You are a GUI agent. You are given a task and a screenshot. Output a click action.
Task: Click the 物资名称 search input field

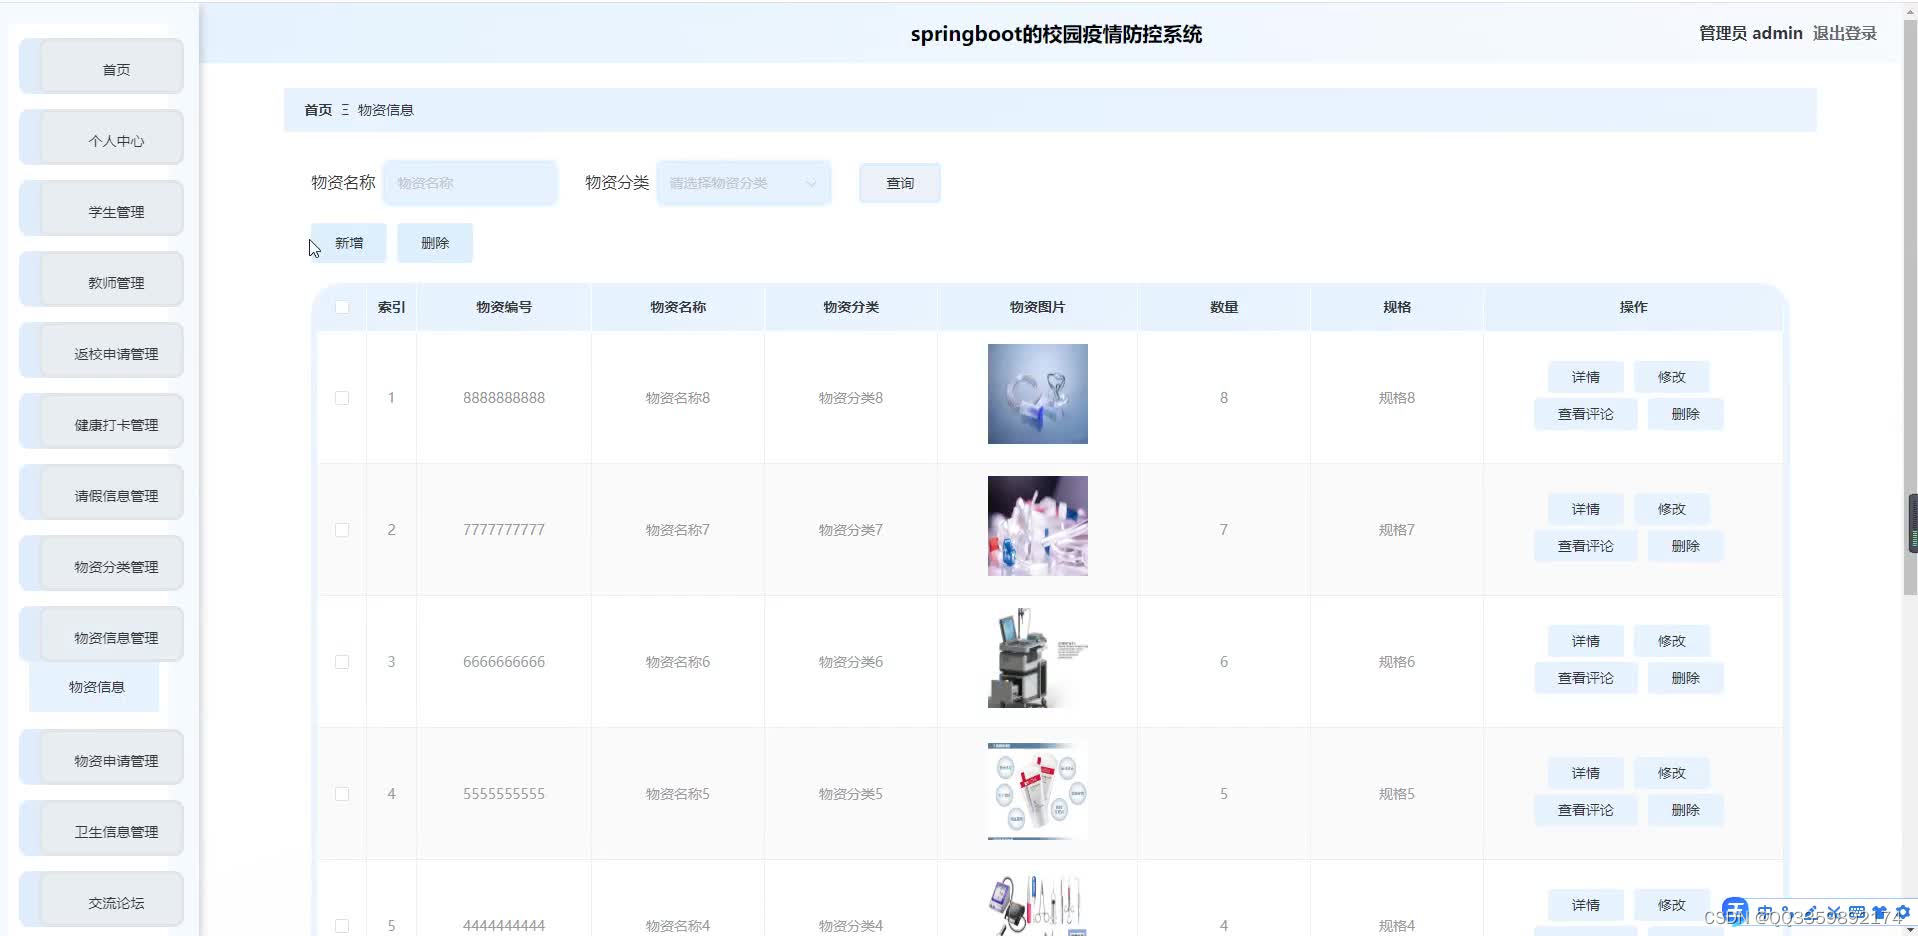tap(470, 183)
